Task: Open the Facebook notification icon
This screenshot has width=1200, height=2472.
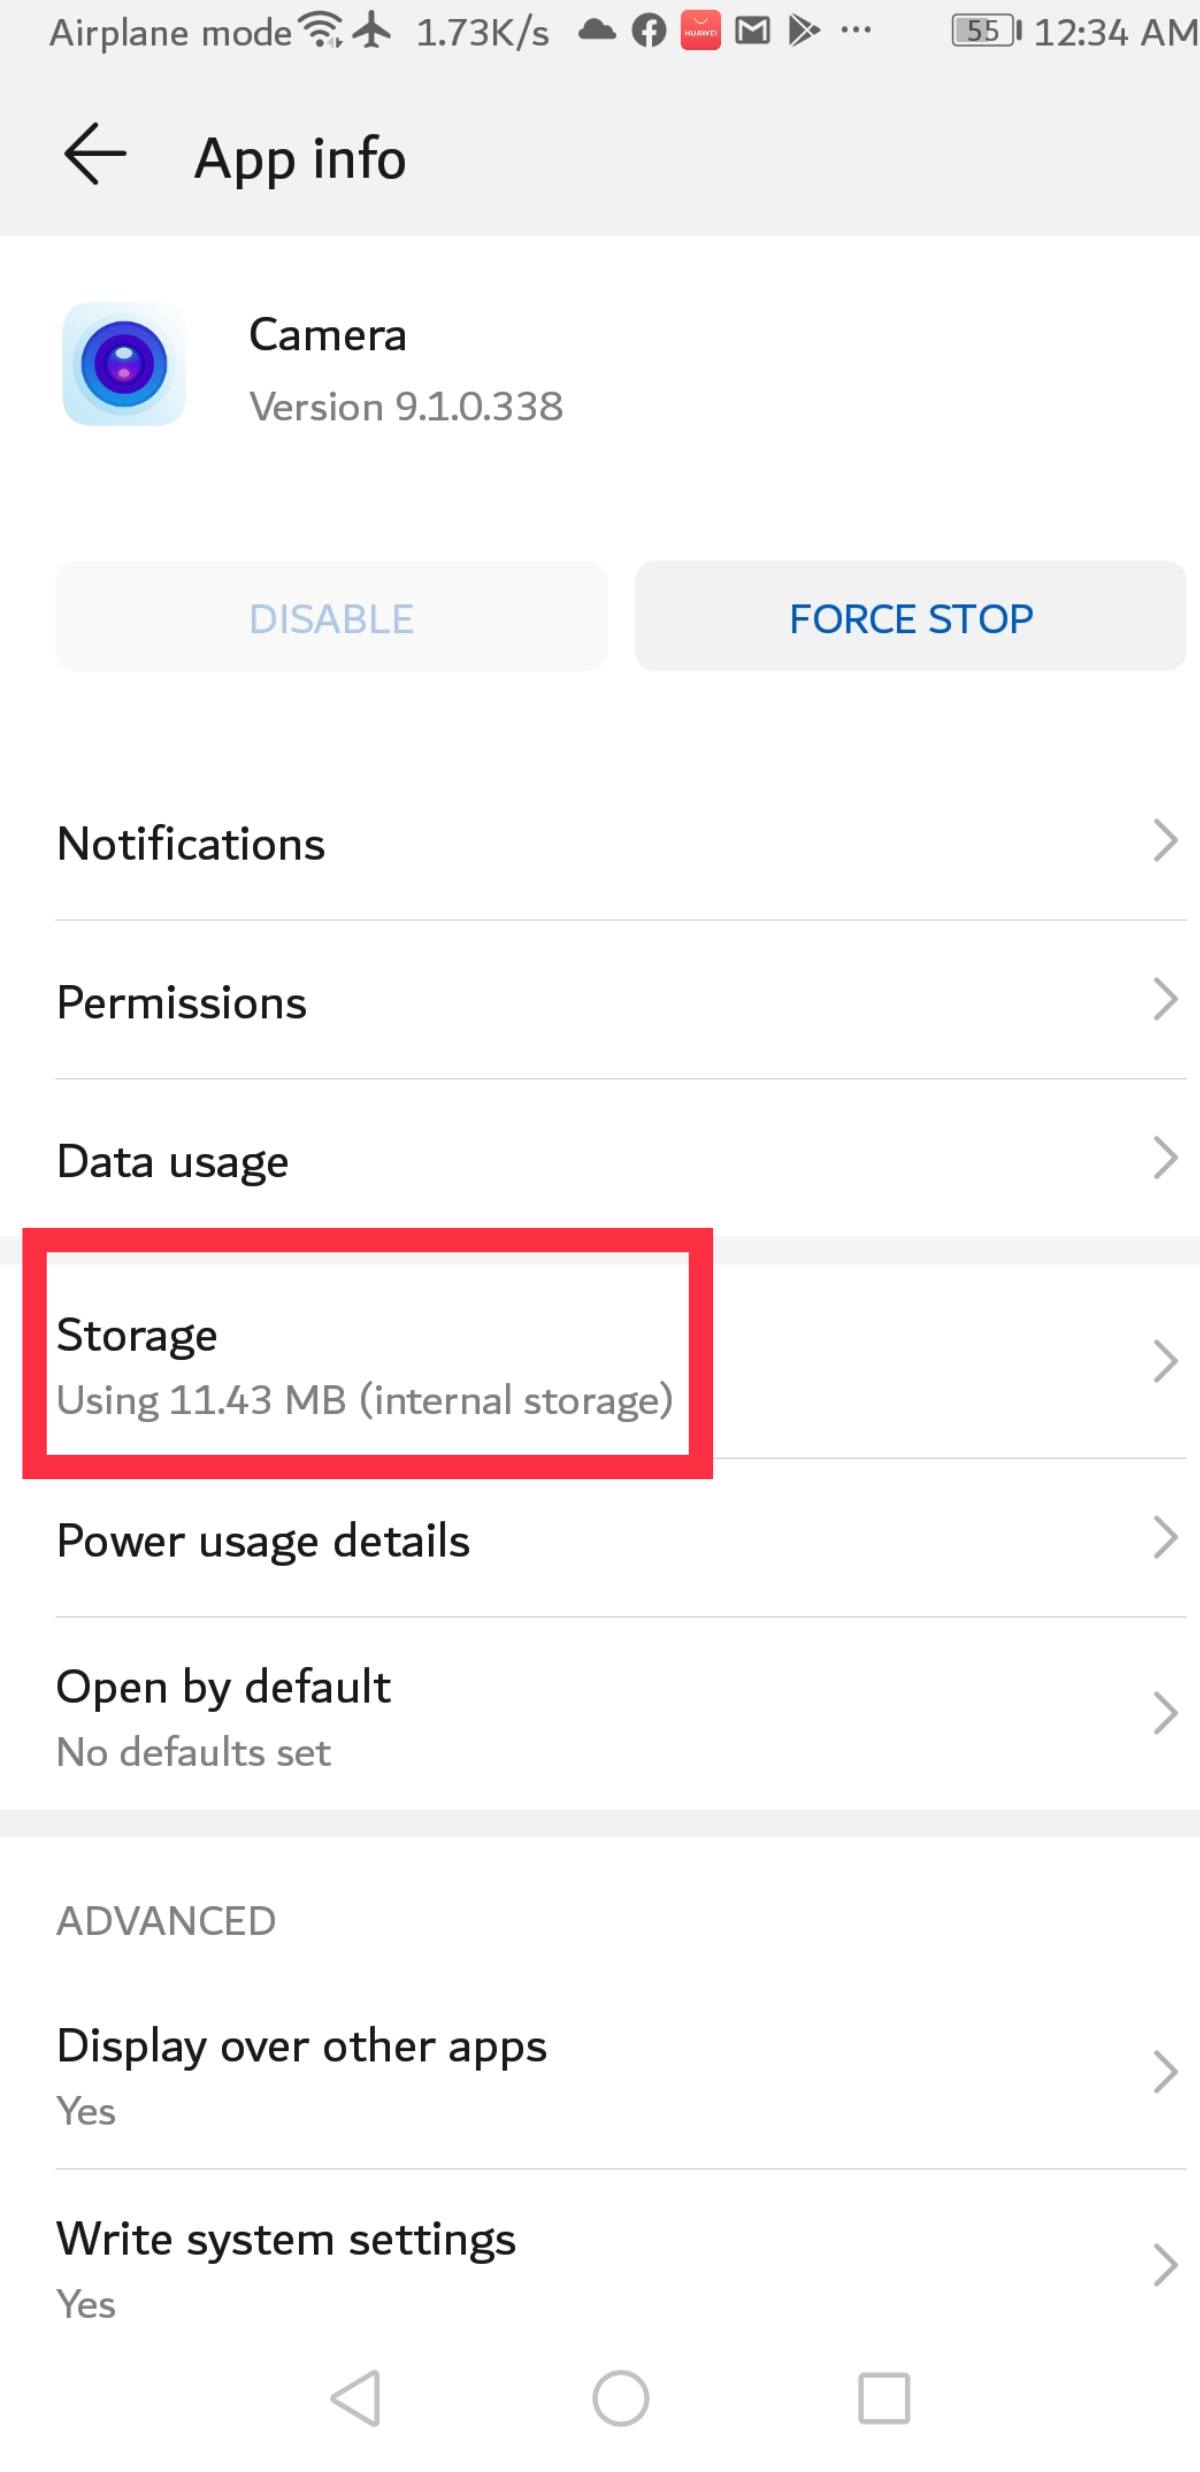Action: click(647, 30)
